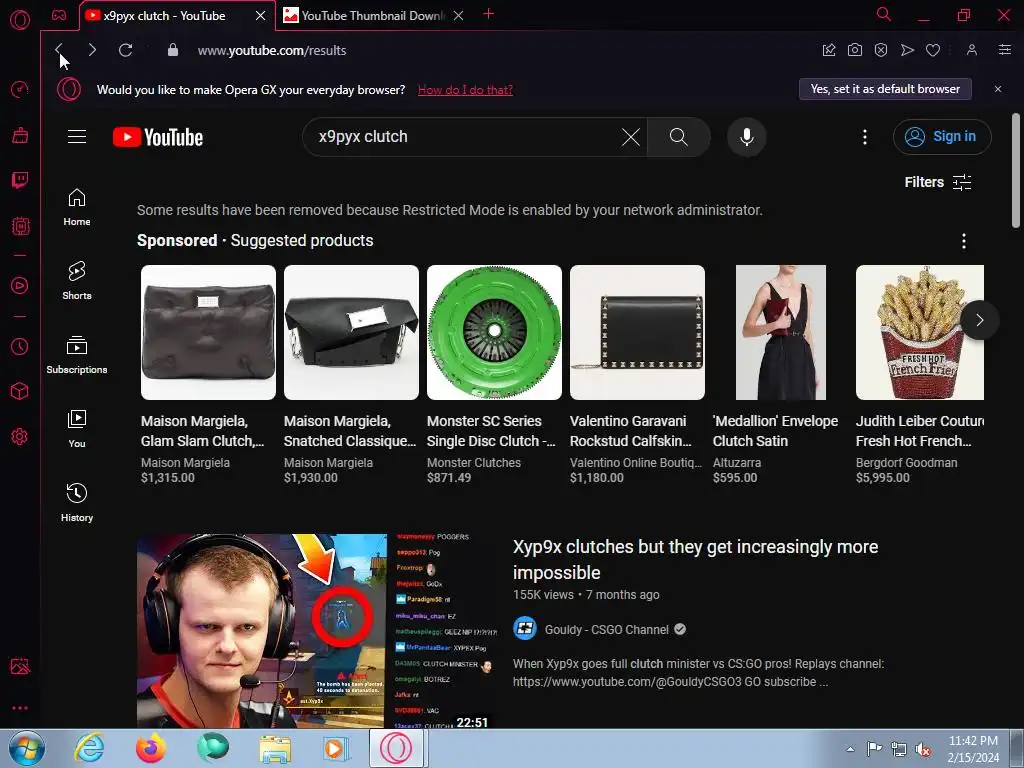
Task: Open Opera account profile icon
Action: pos(972,50)
